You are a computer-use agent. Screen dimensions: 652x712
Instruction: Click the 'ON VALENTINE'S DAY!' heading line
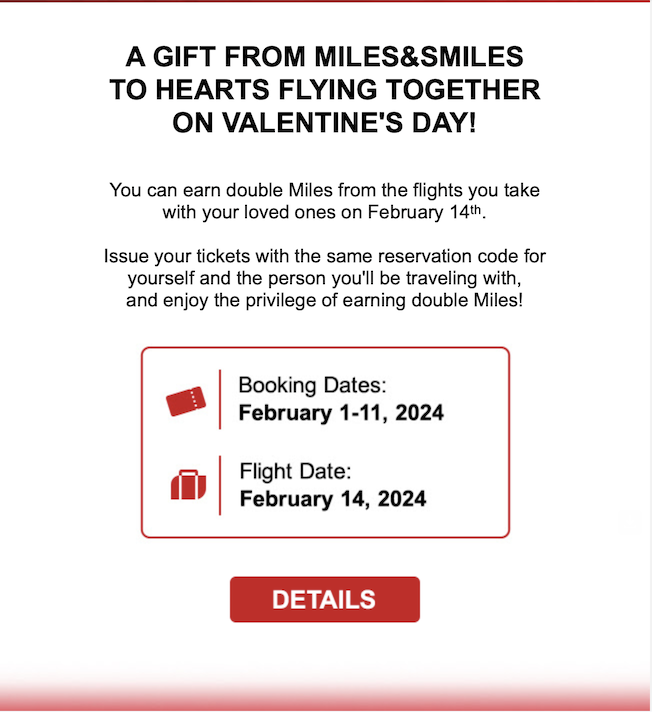pyautogui.click(x=325, y=122)
